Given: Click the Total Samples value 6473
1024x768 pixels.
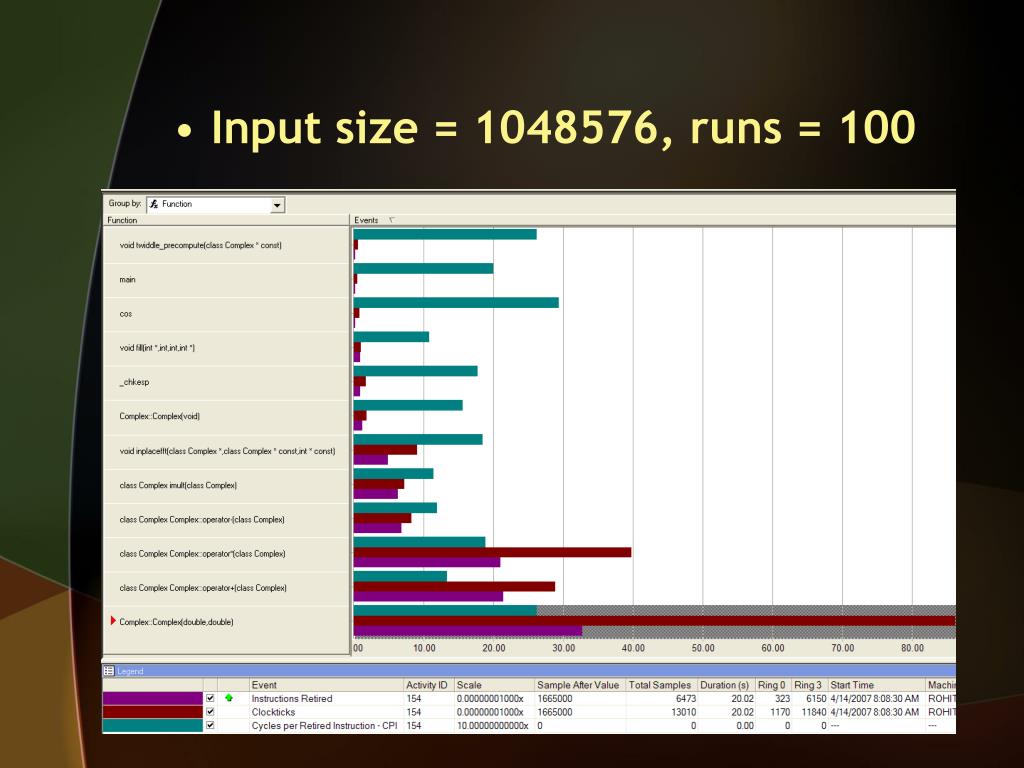Looking at the screenshot, I should (686, 699).
